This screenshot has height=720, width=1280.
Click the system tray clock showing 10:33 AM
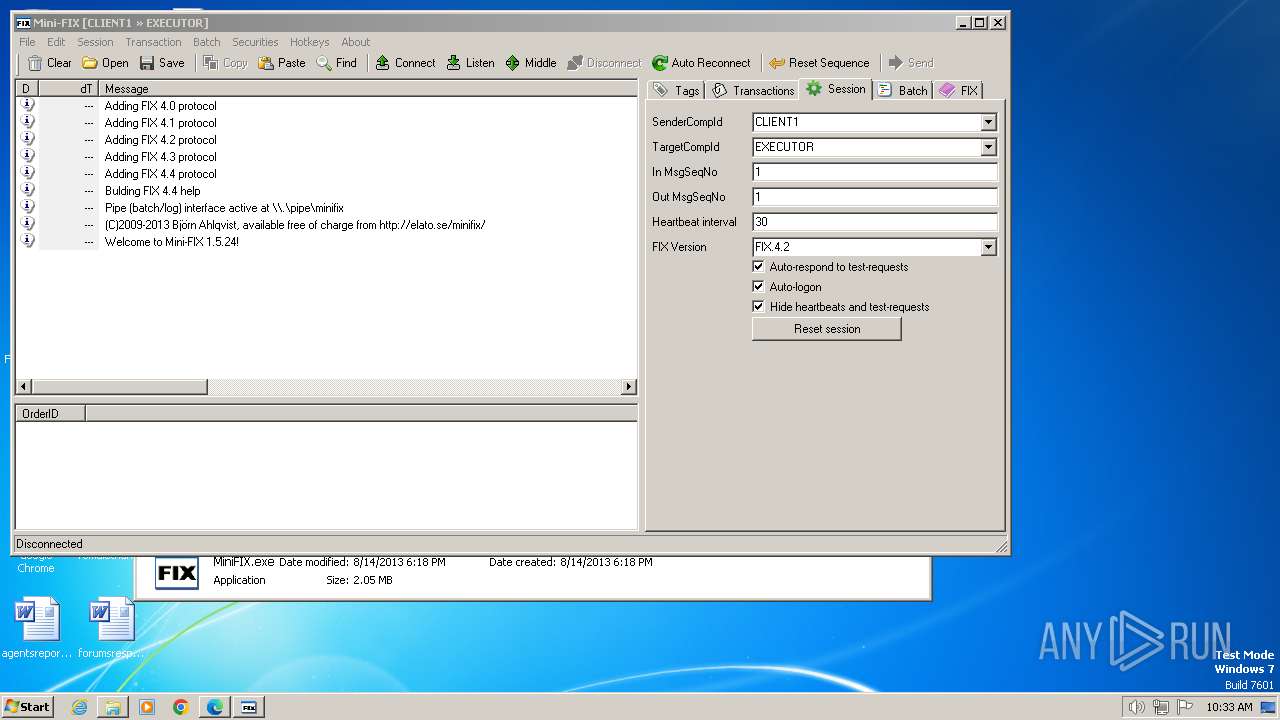tap(1229, 707)
